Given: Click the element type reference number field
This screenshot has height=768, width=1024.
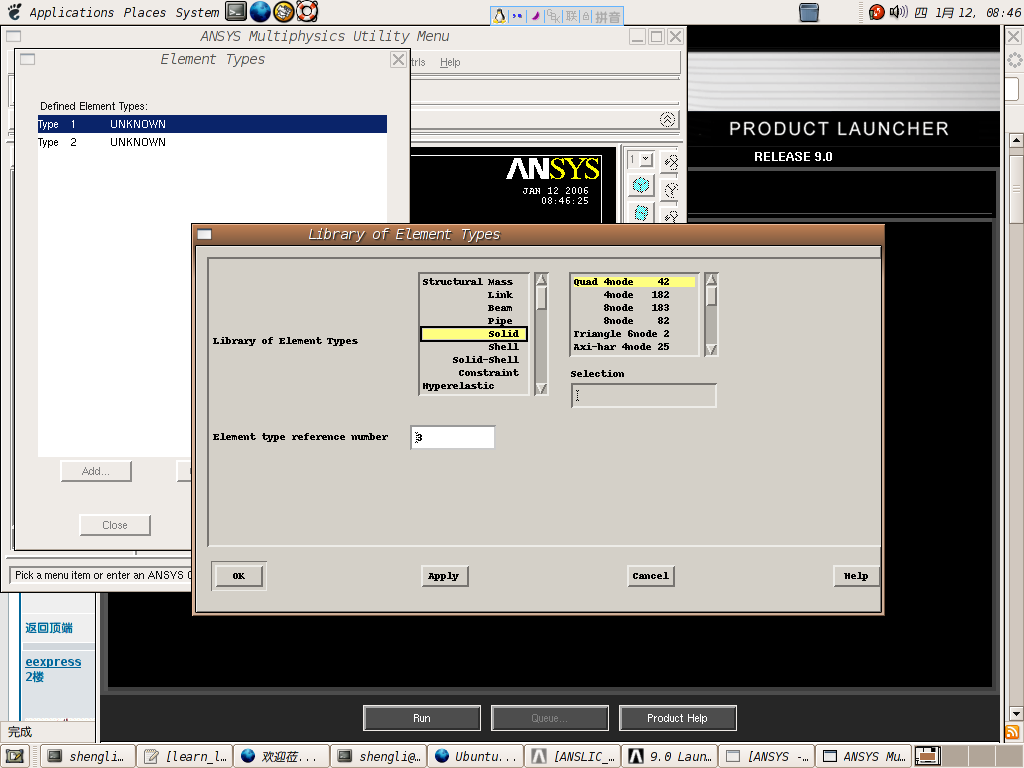Looking at the screenshot, I should [453, 438].
